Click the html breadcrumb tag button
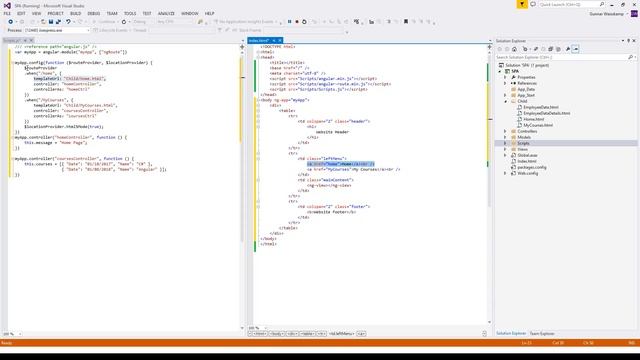 point(260,334)
